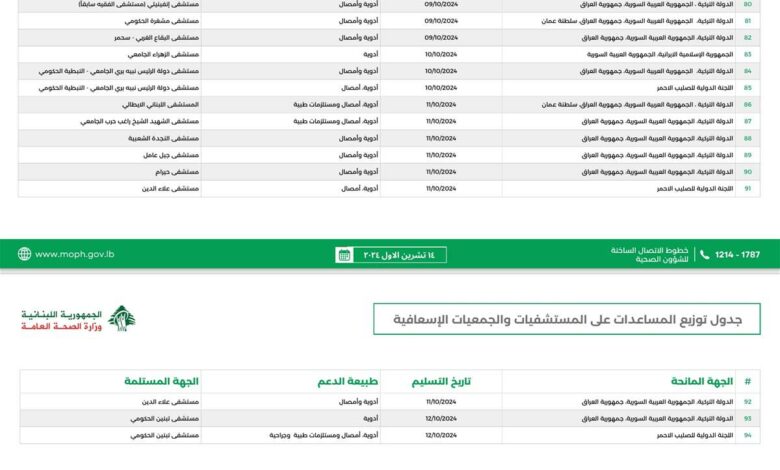Click recipient "المستشفى اللبناني الايطالي"
The image size is (780, 470).
pos(160,104)
